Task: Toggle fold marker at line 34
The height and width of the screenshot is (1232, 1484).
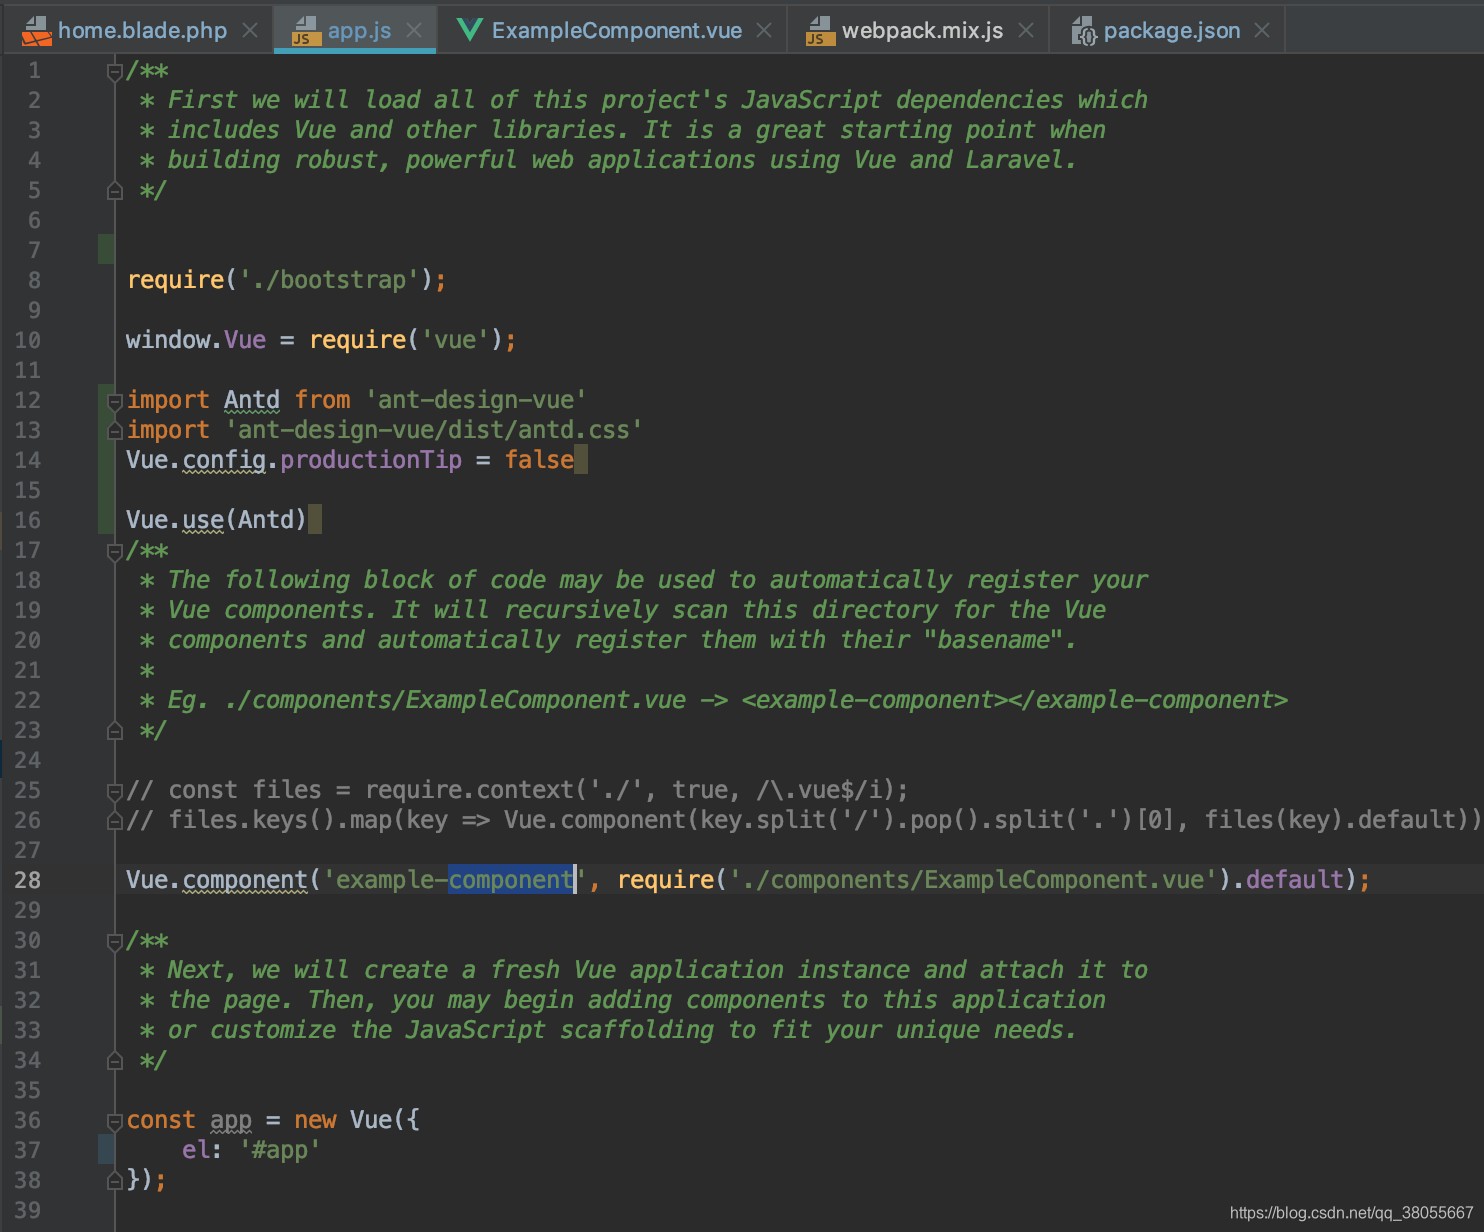Action: pos(114,1061)
